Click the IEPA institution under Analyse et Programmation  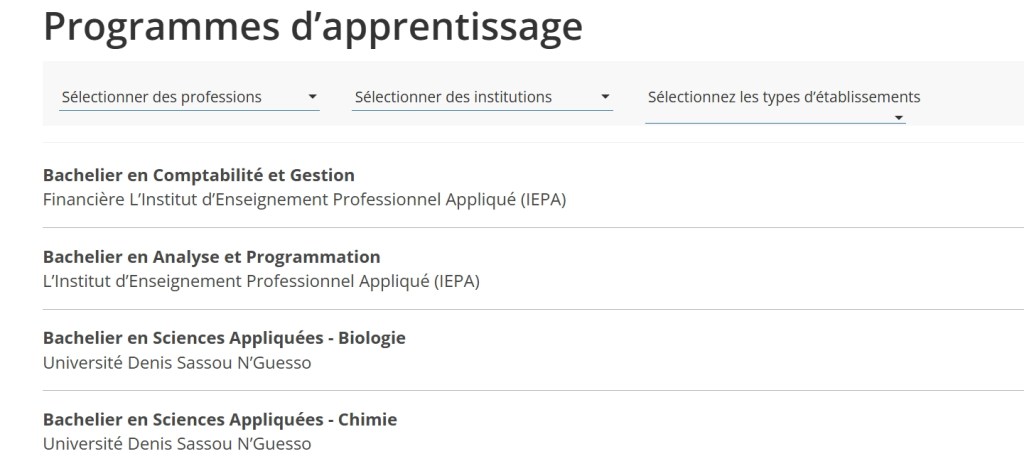[x=261, y=281]
